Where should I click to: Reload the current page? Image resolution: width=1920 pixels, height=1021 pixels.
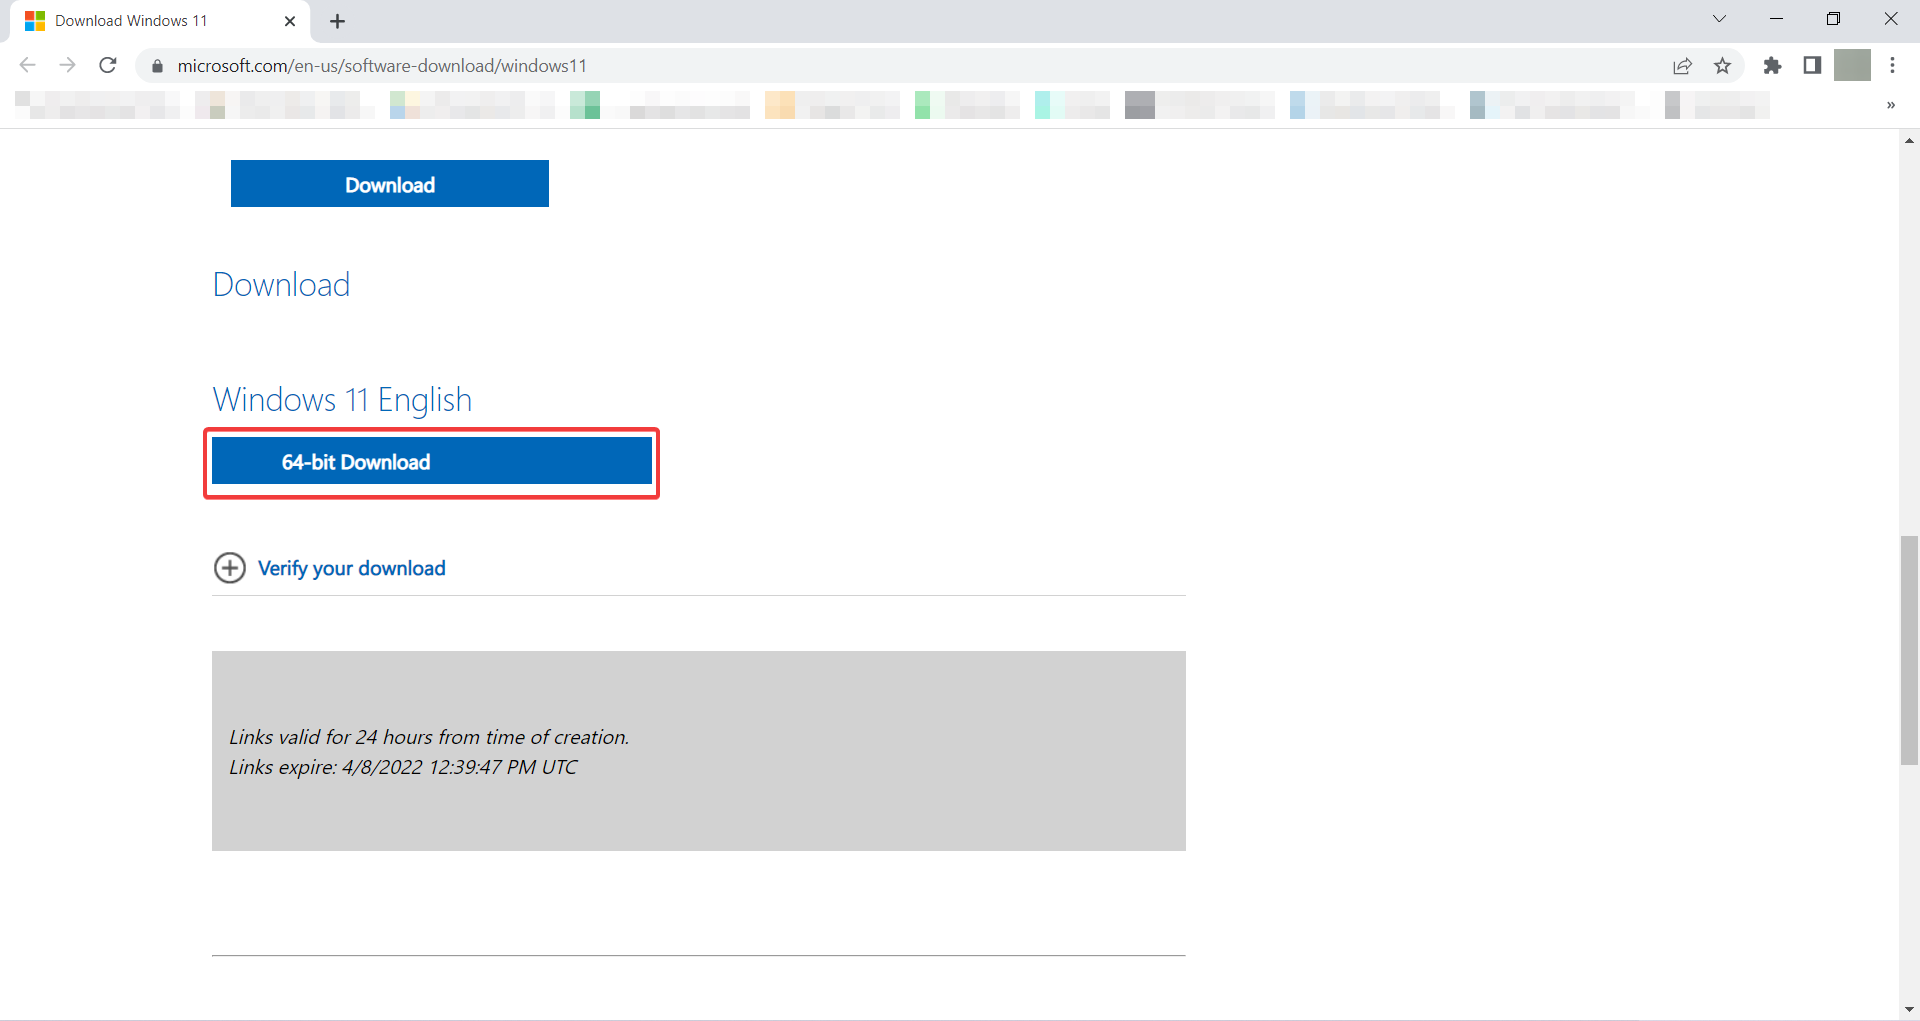pyautogui.click(x=107, y=65)
